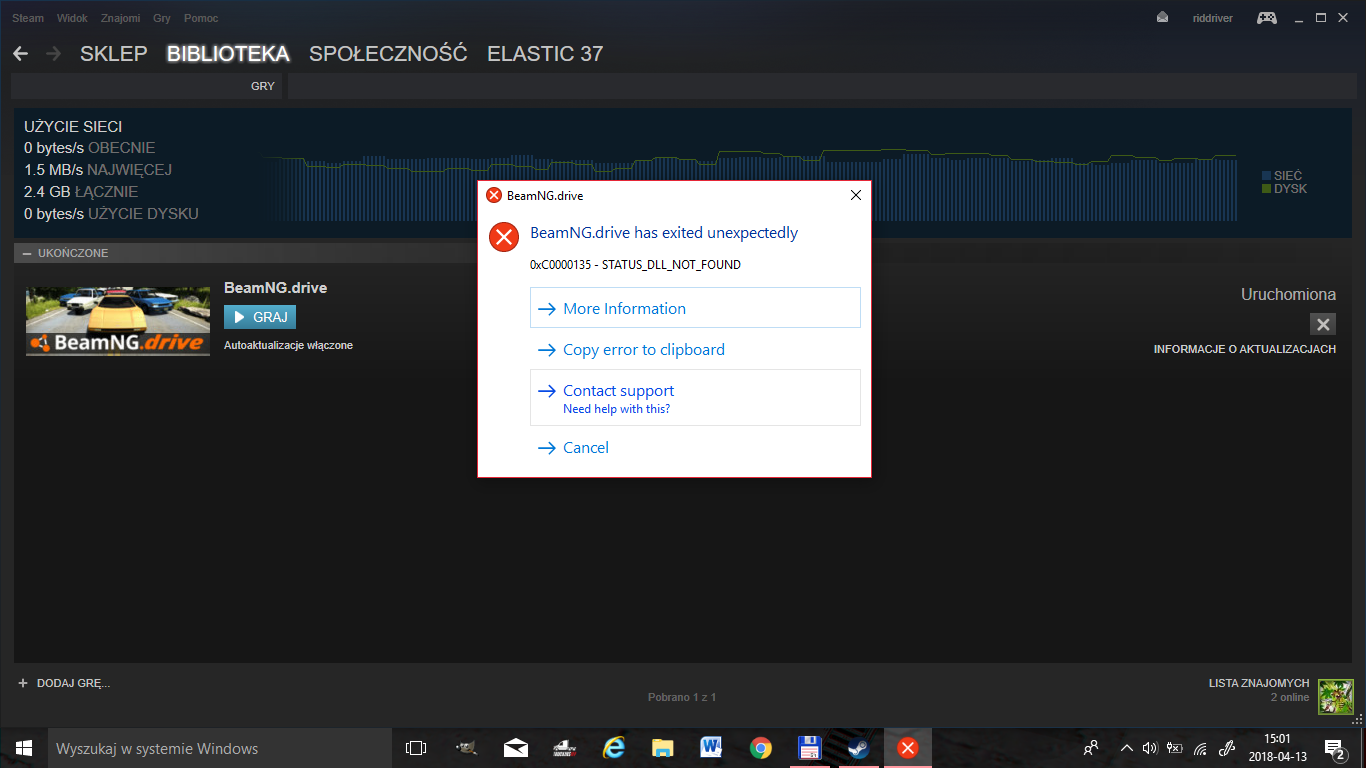Screen dimensions: 1366x768
Task: Click the back arrow in Steam navigation
Action: click(20, 54)
